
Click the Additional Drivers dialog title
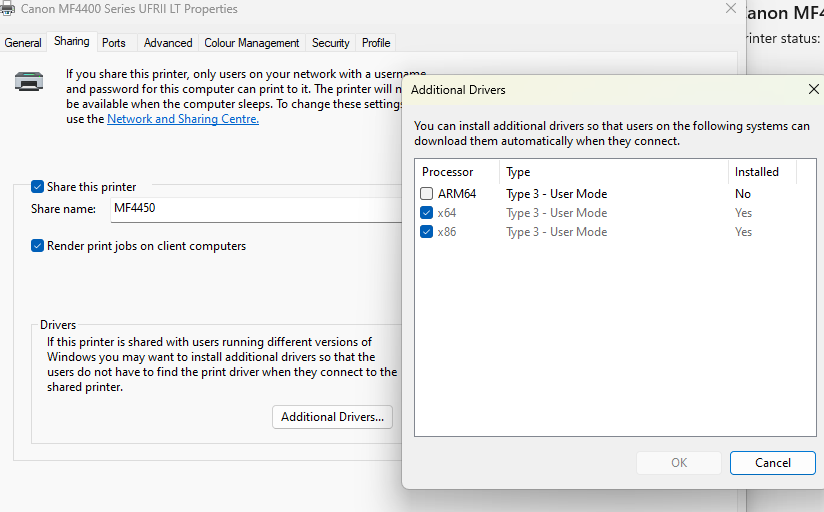coord(458,90)
